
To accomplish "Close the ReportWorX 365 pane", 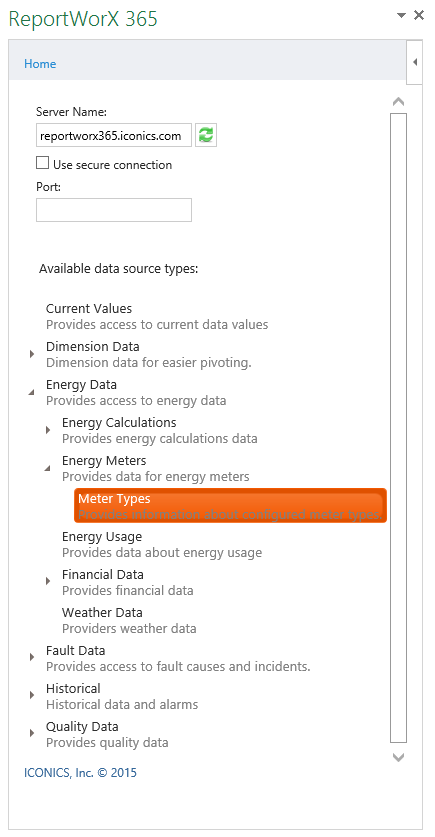I will pos(419,15).
